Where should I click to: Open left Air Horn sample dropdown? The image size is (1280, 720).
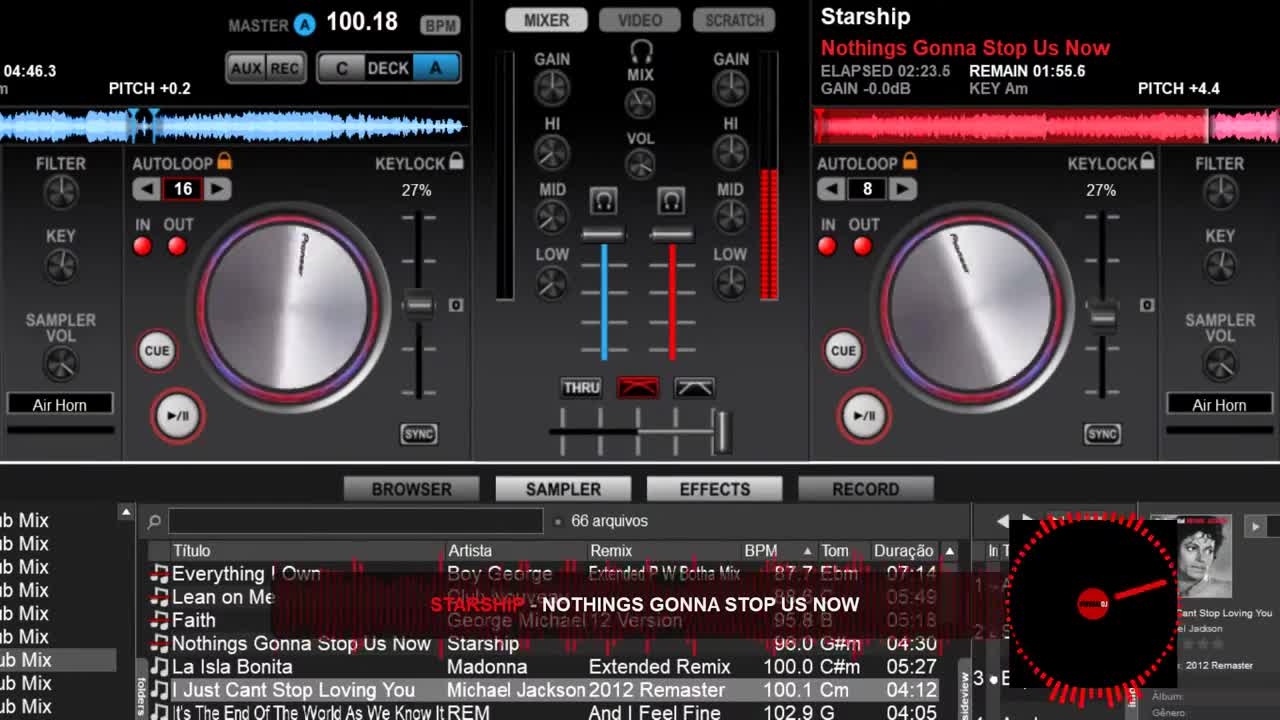[x=60, y=405]
